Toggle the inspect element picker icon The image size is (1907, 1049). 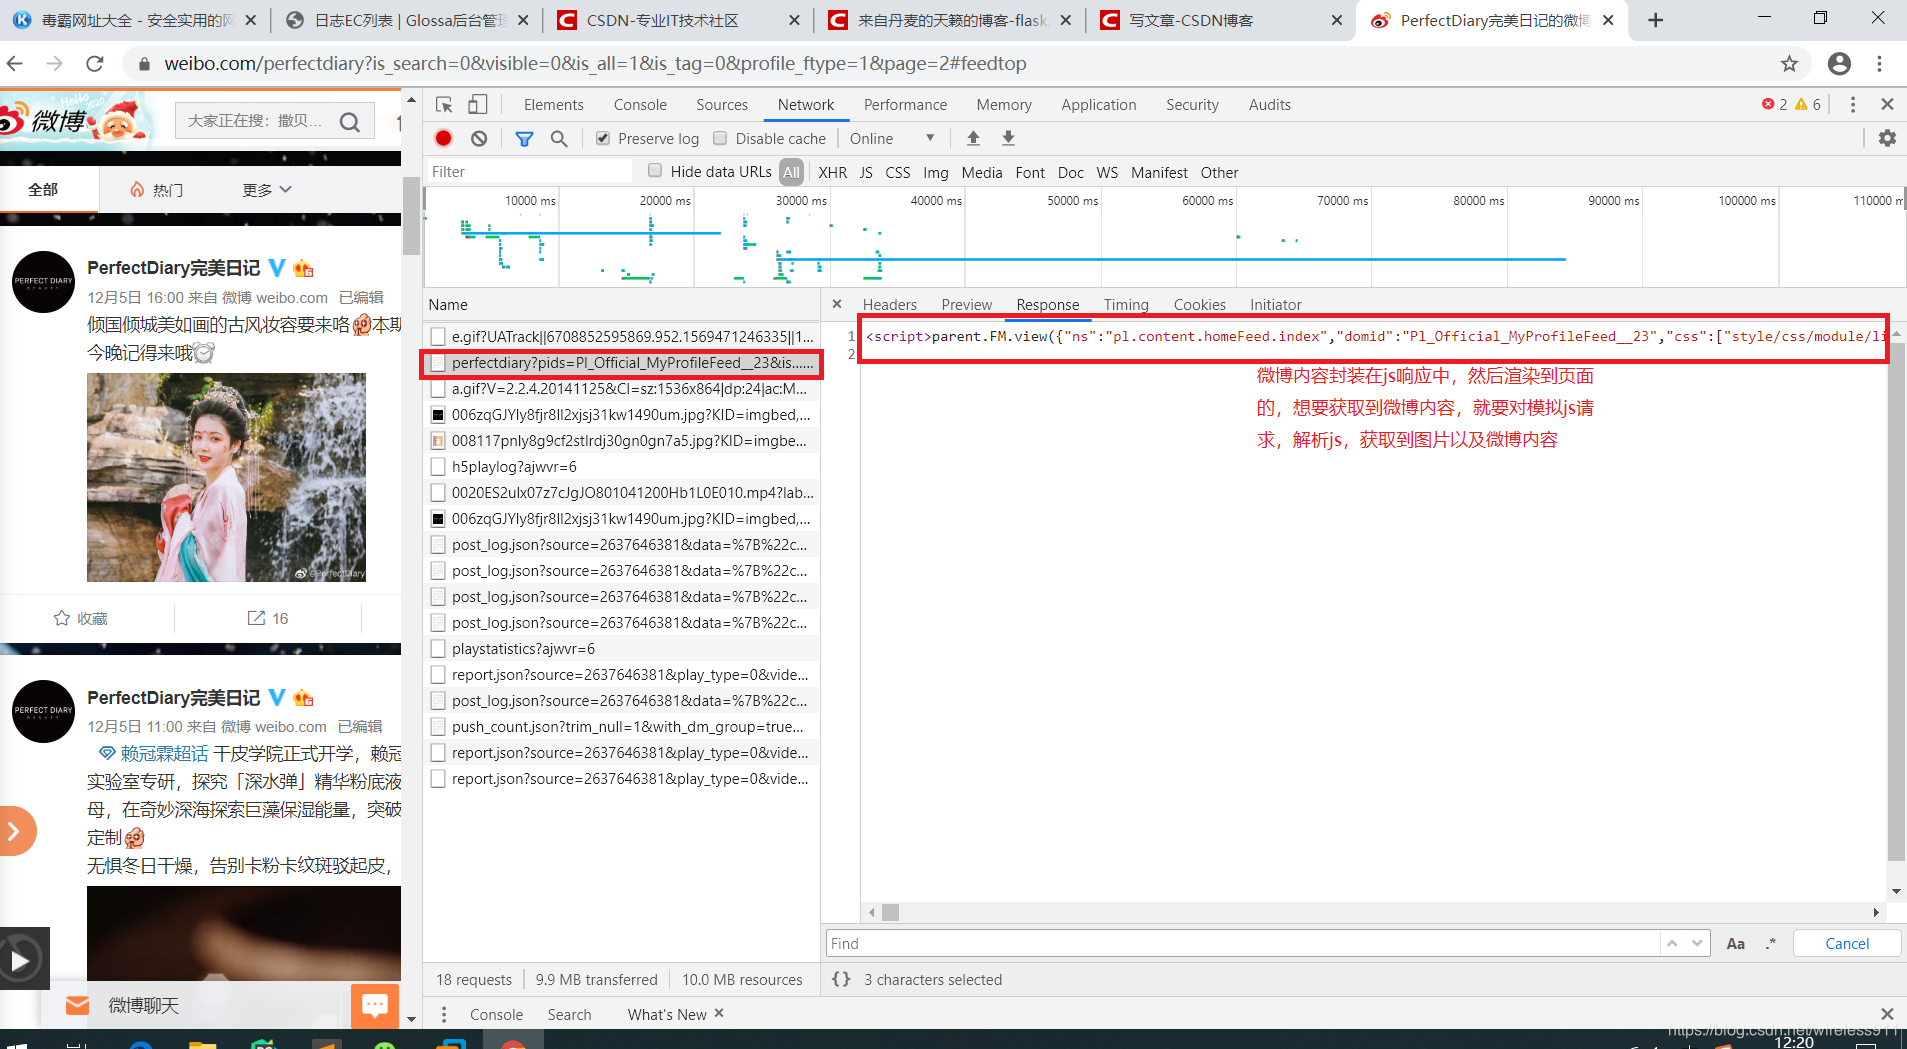pos(445,104)
